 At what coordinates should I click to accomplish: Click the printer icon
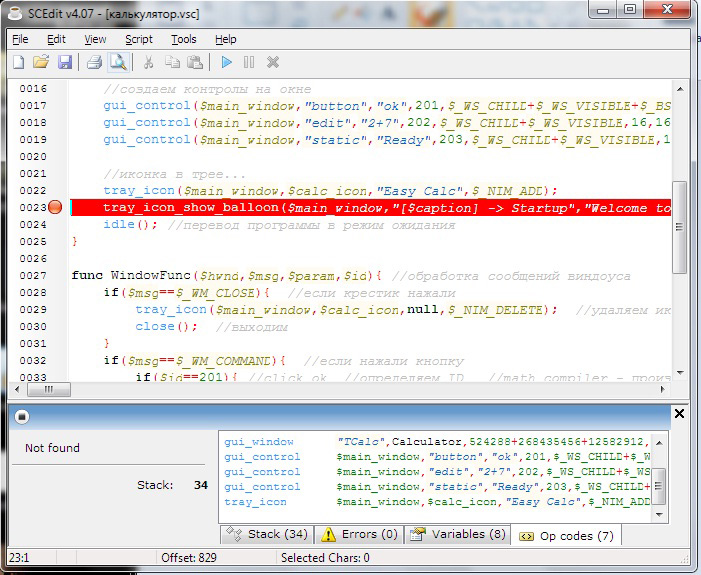(95, 62)
